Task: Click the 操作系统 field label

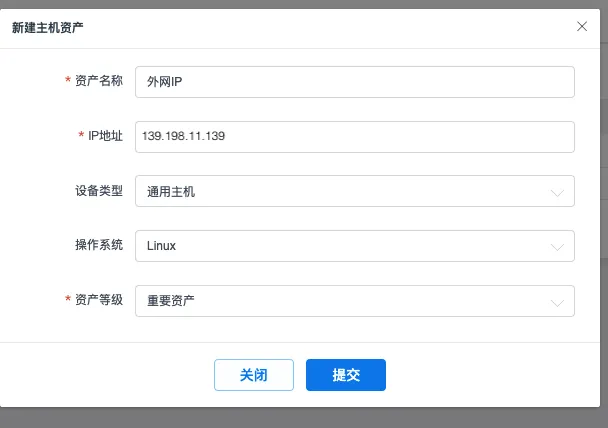Action: [98, 245]
